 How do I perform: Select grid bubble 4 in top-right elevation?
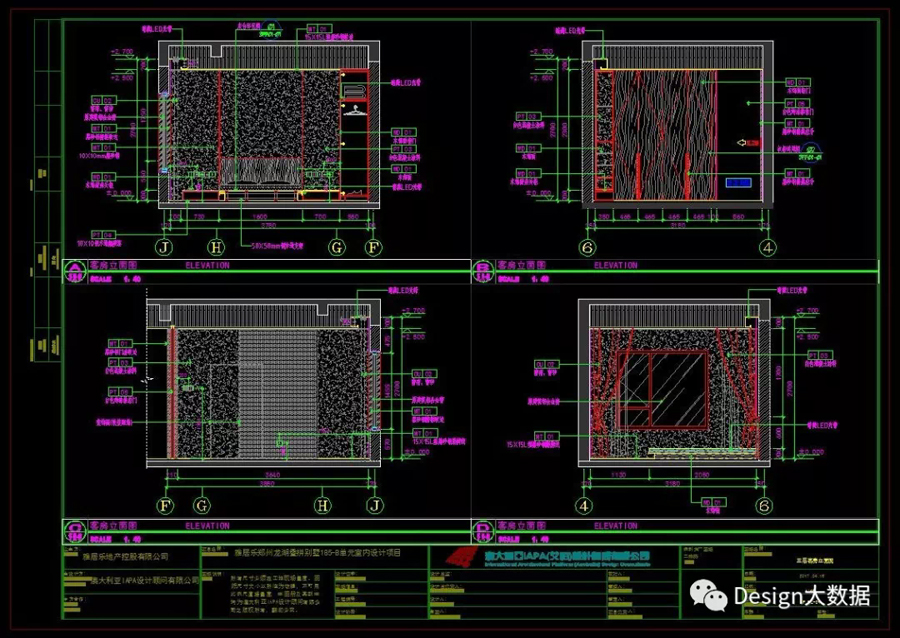[768, 246]
